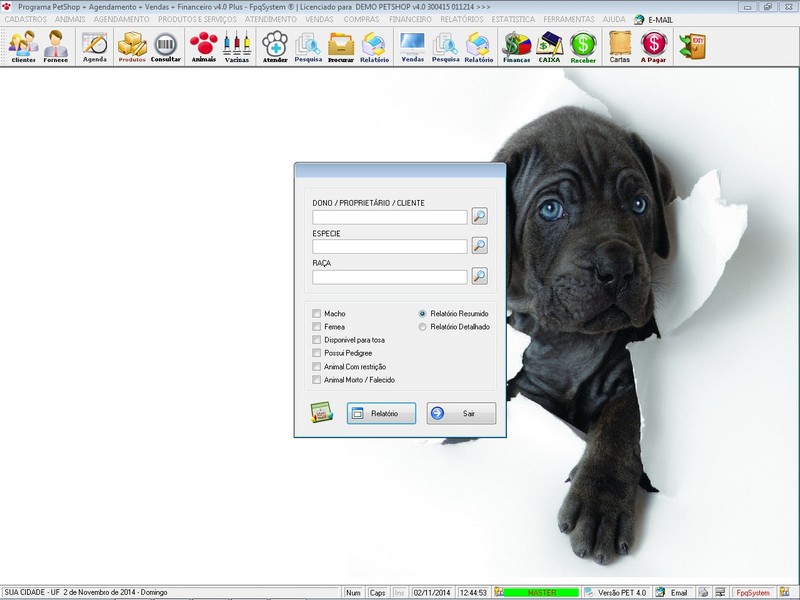This screenshot has height=600, width=800.
Task: Open the Animais red paw icon
Action: pyautogui.click(x=204, y=46)
